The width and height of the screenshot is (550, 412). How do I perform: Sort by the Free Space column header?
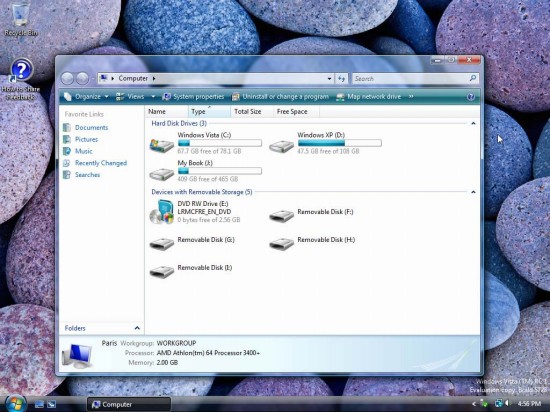[x=296, y=112]
